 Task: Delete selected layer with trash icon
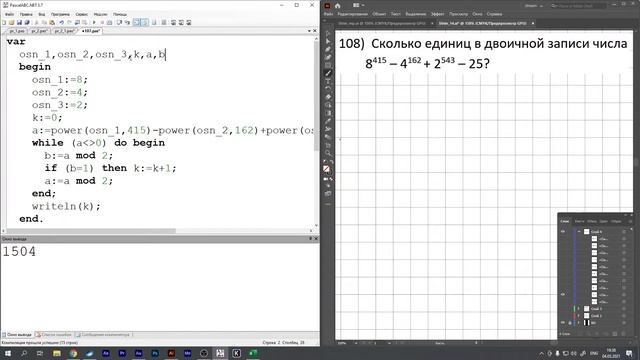[x=624, y=334]
